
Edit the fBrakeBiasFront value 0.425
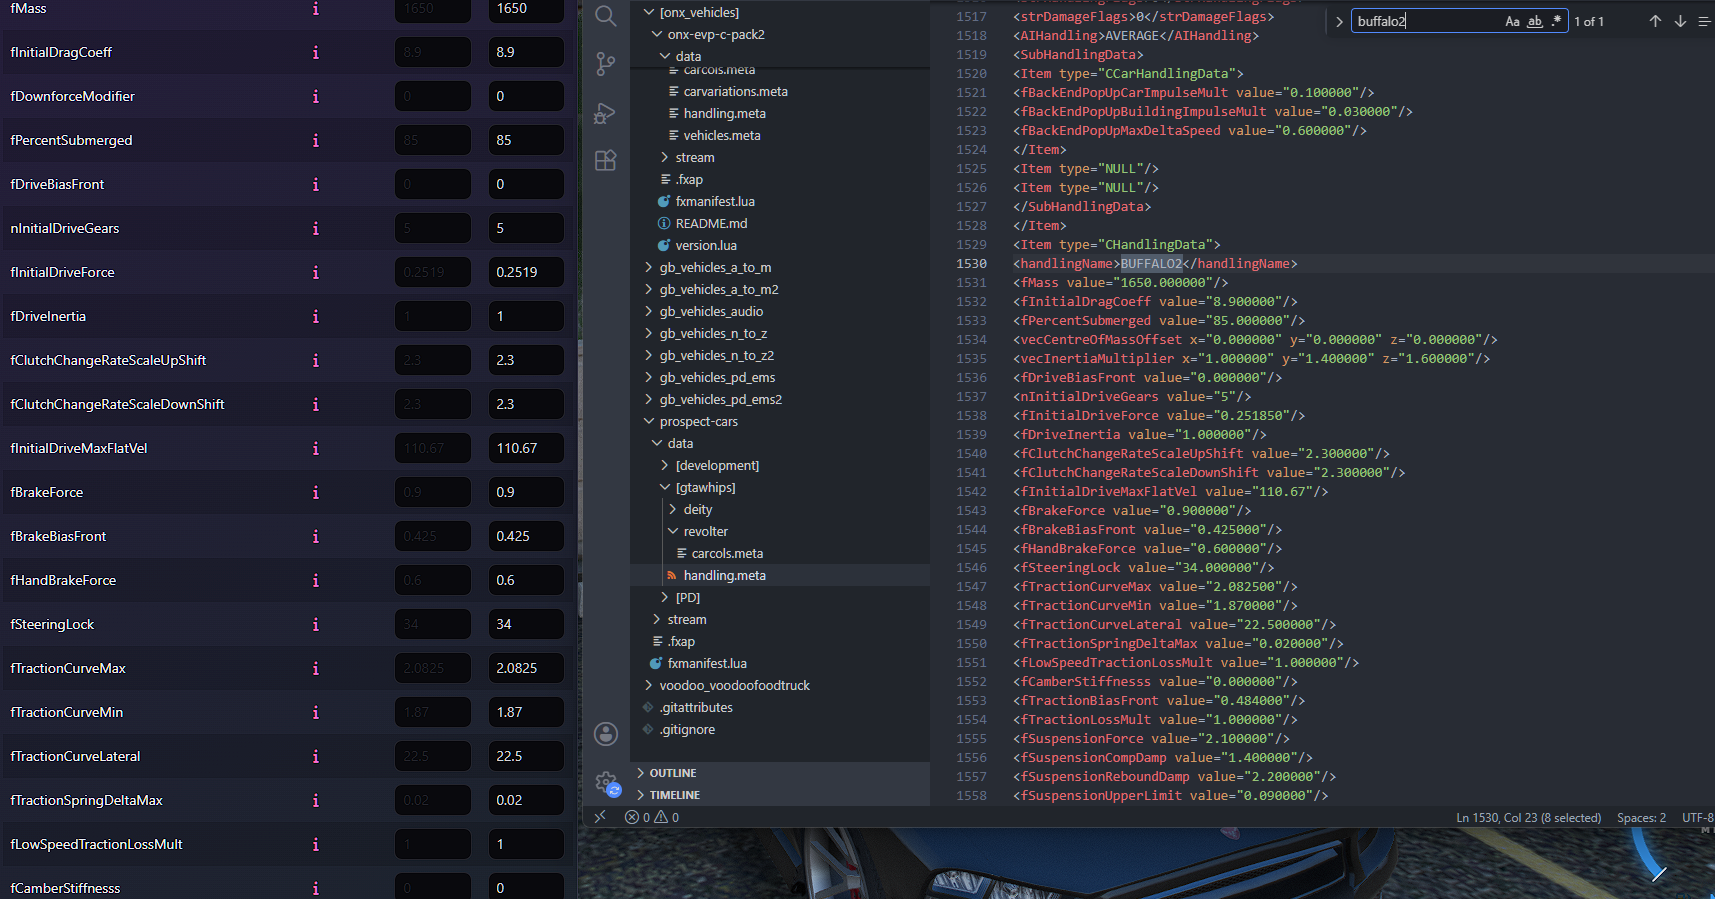(x=526, y=536)
